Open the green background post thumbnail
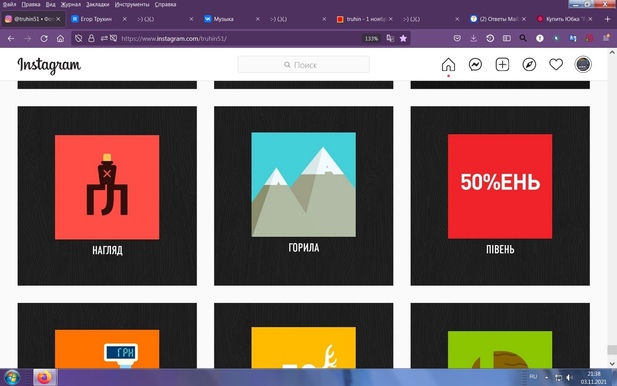This screenshot has width=617, height=386. [x=500, y=336]
